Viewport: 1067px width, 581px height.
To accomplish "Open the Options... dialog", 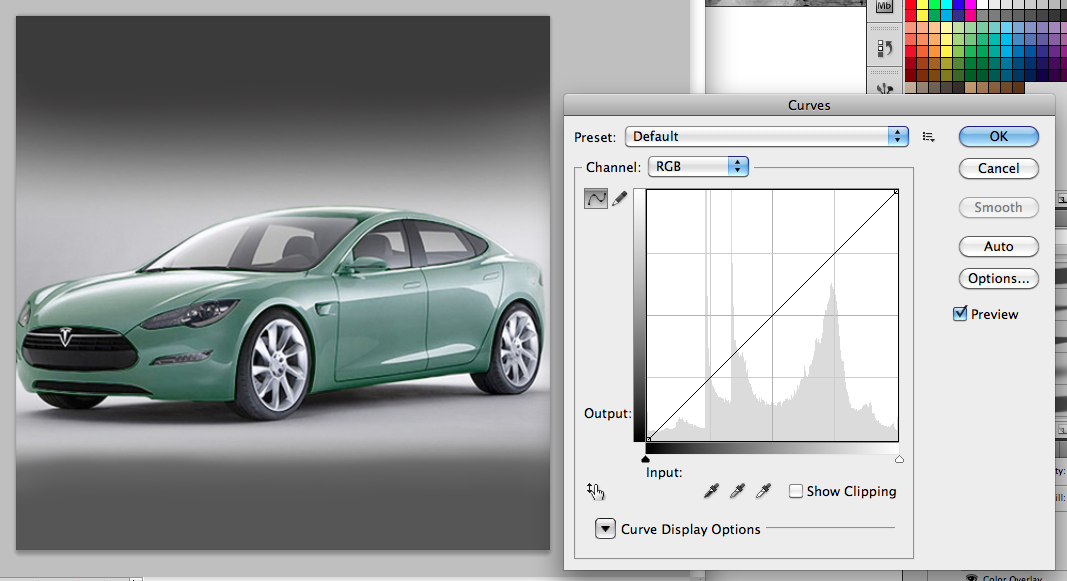I will tap(998, 278).
